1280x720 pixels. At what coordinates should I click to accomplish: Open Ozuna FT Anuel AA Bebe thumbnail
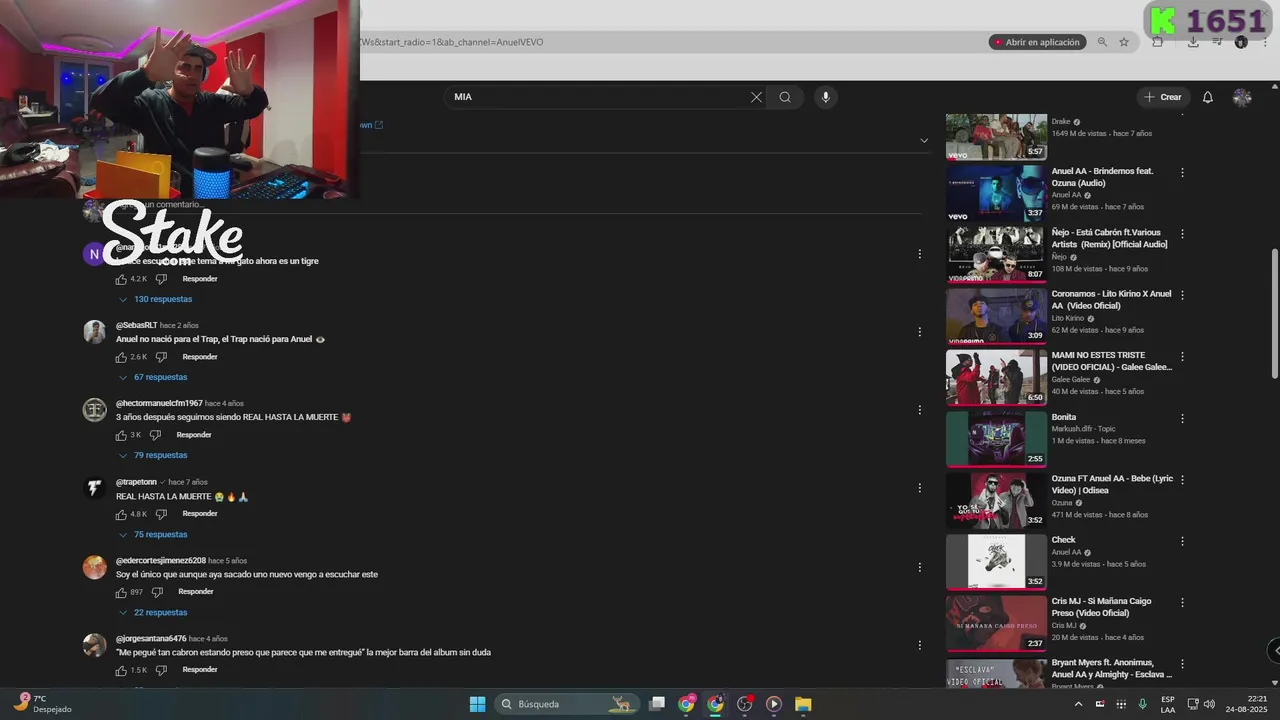996,499
